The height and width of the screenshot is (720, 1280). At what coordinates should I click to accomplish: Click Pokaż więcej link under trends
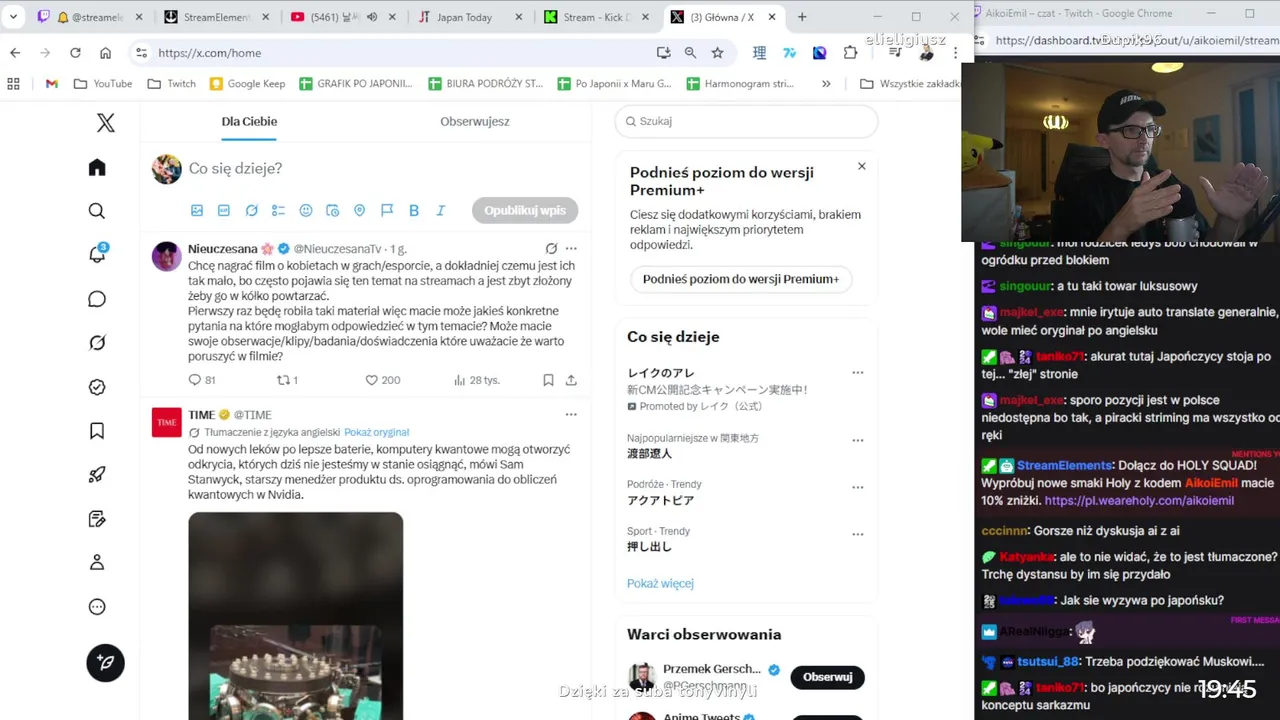pyautogui.click(x=660, y=583)
